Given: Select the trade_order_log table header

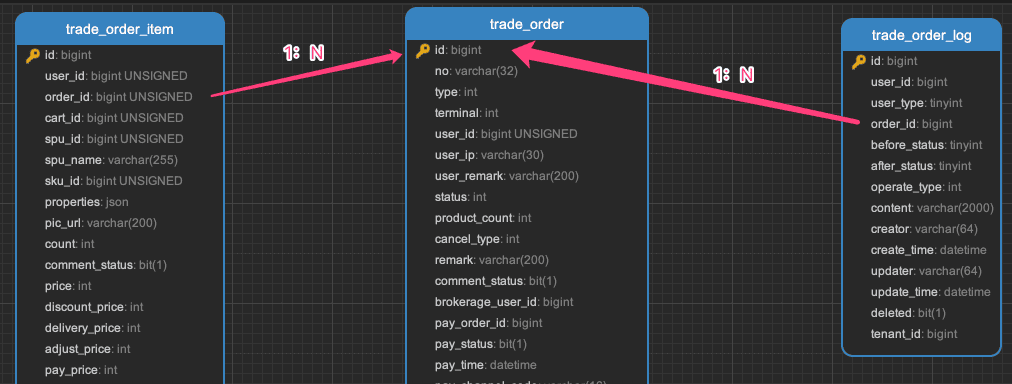Looking at the screenshot, I should 921,35.
